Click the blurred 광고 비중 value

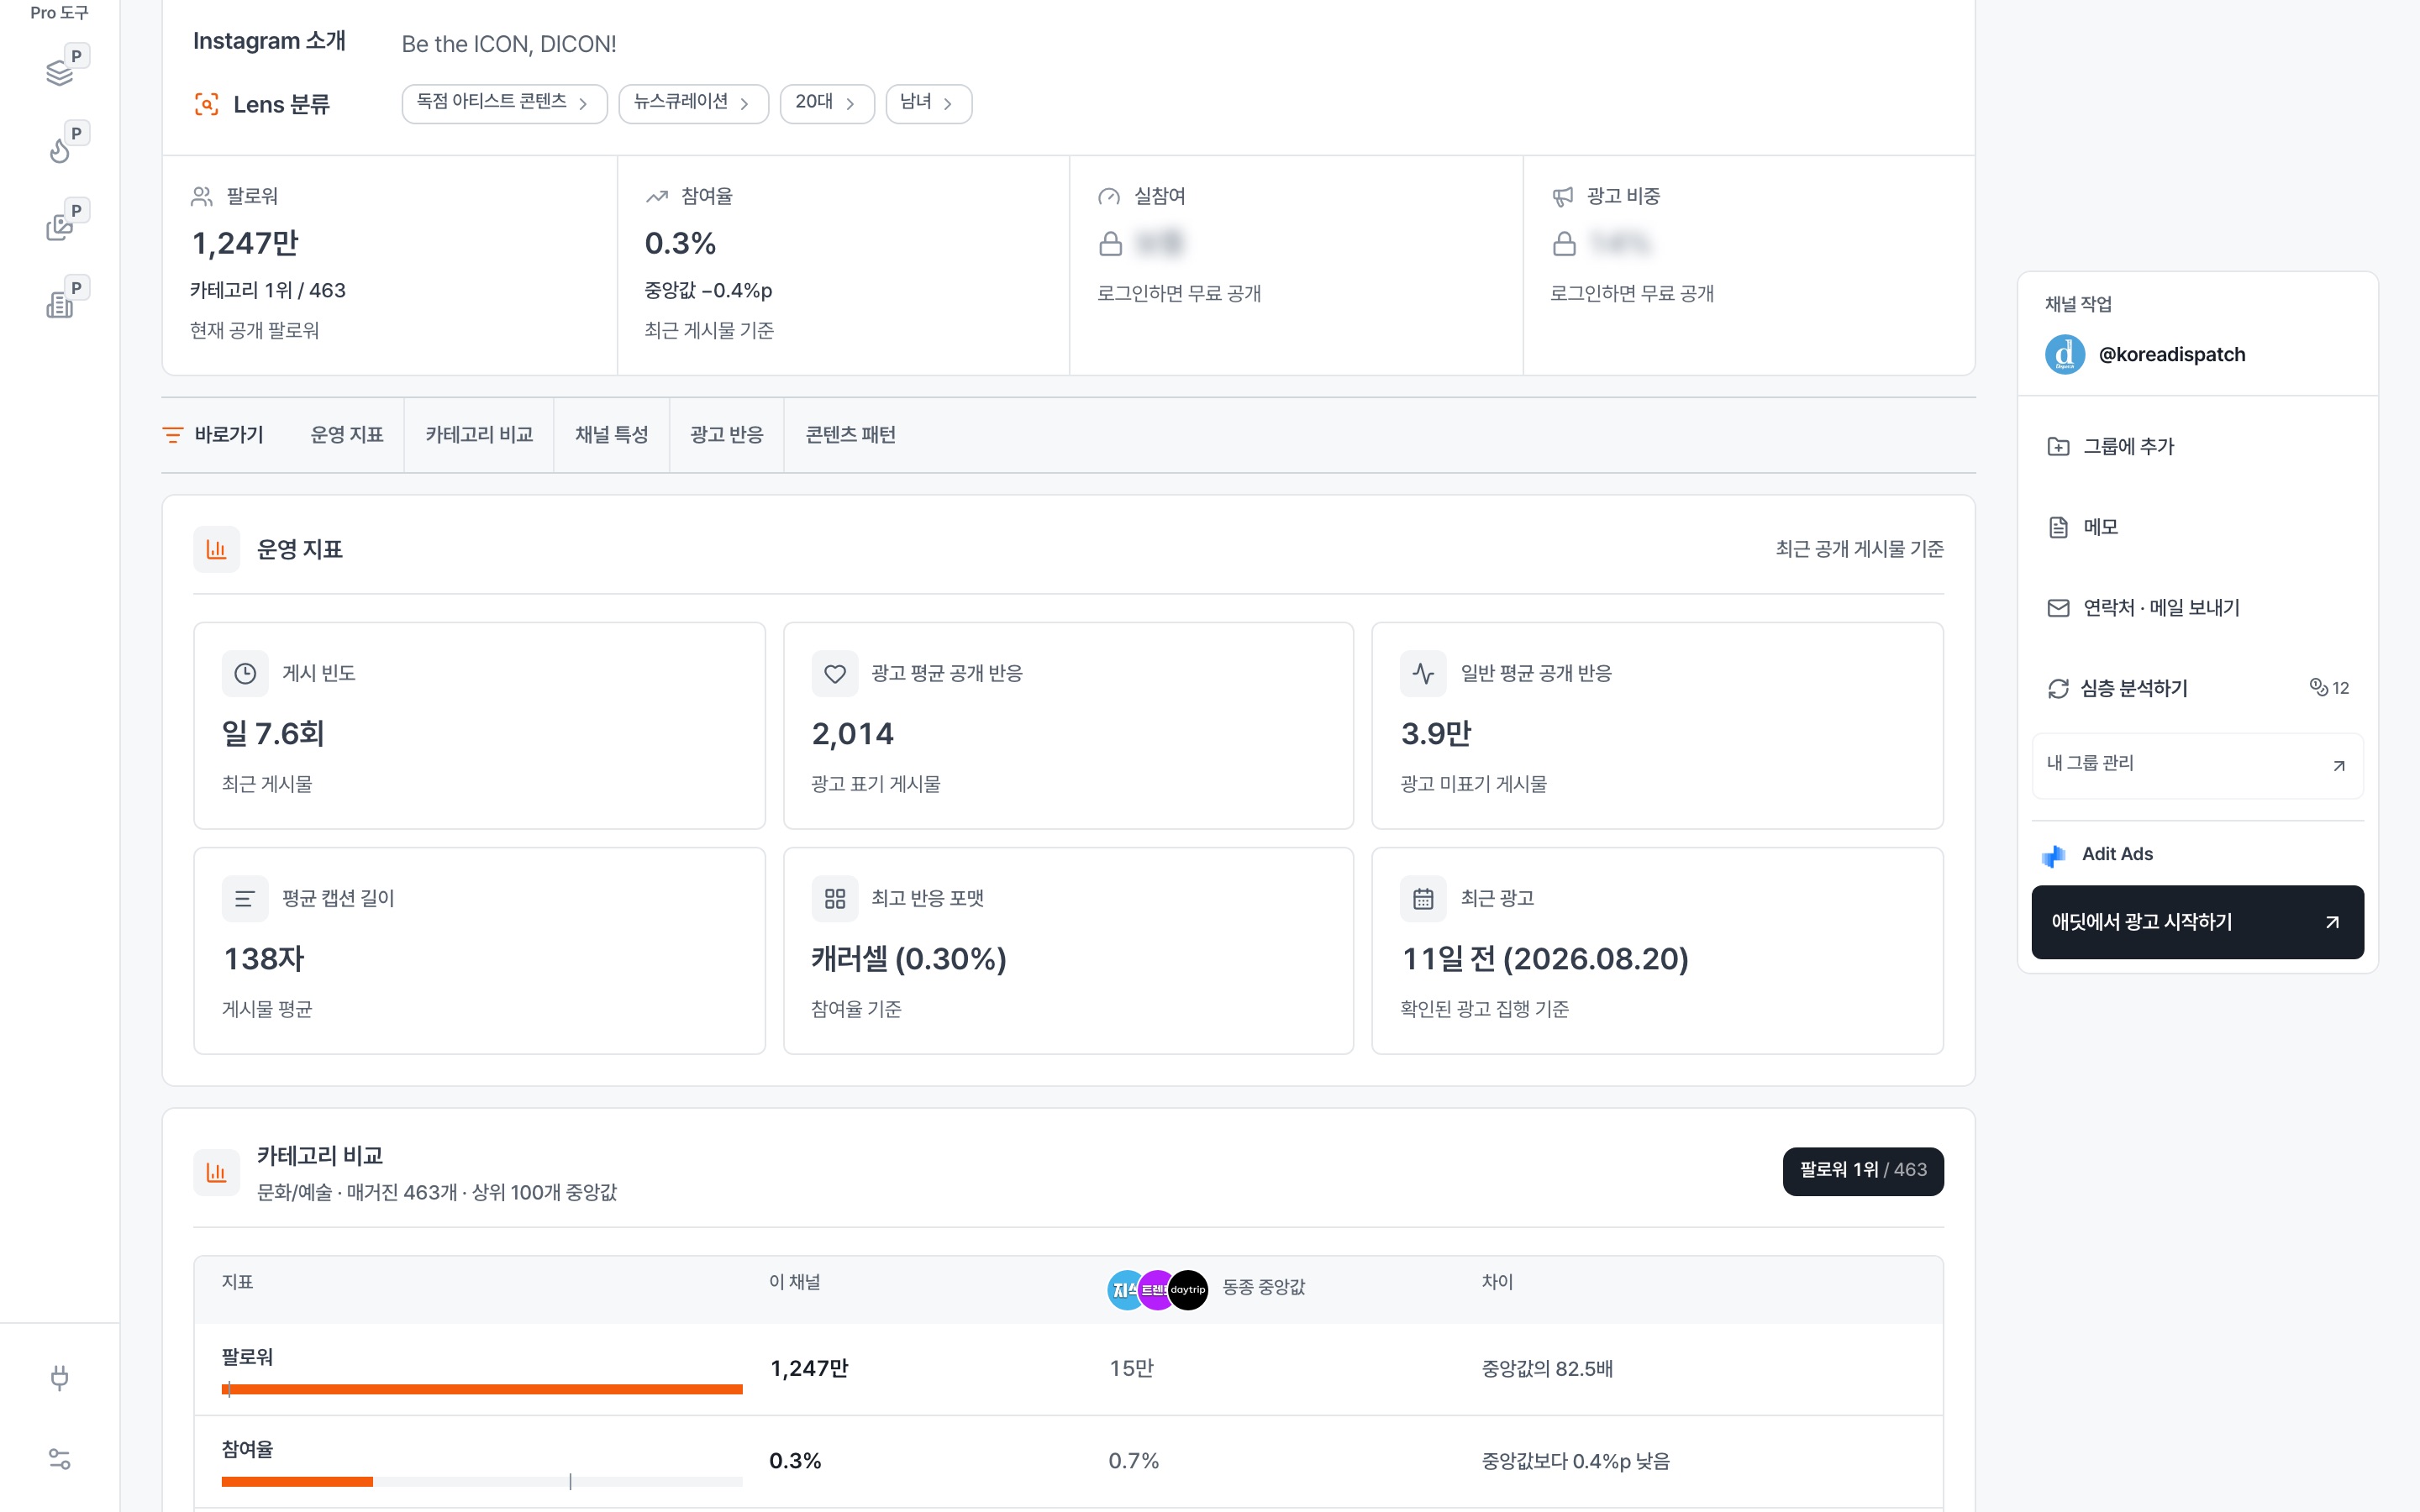(1620, 243)
